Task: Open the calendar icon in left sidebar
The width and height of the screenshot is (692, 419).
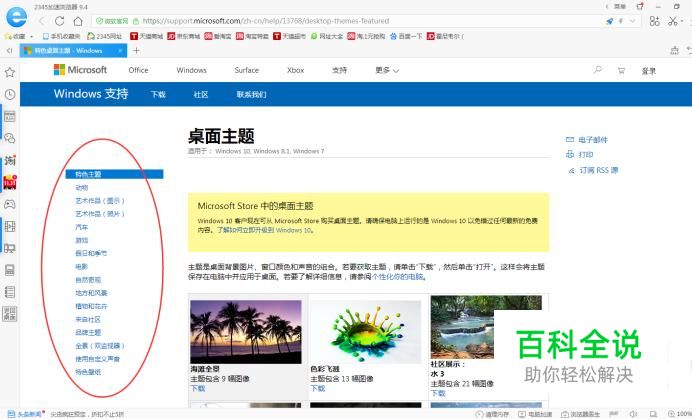Action: tap(10, 116)
